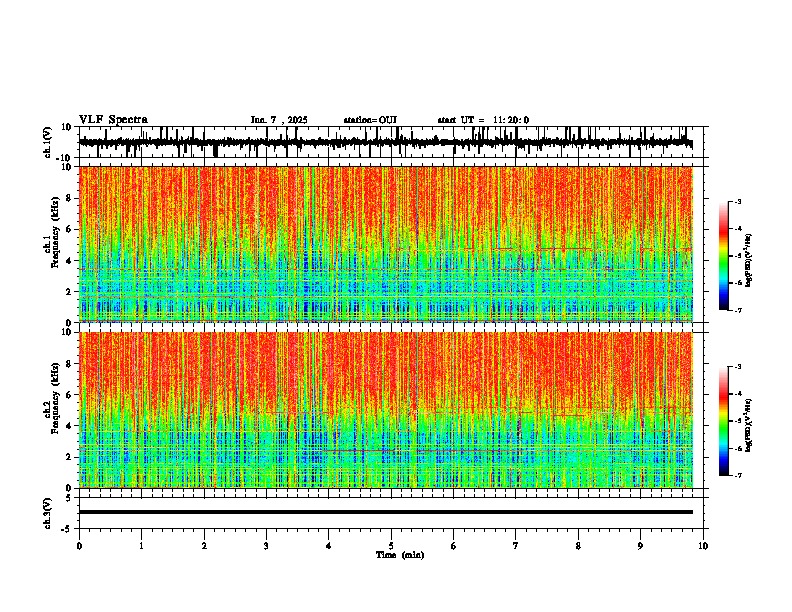Click the date text 'Jan. 7 , 2025'
The height and width of the screenshot is (612, 792).
(x=279, y=120)
